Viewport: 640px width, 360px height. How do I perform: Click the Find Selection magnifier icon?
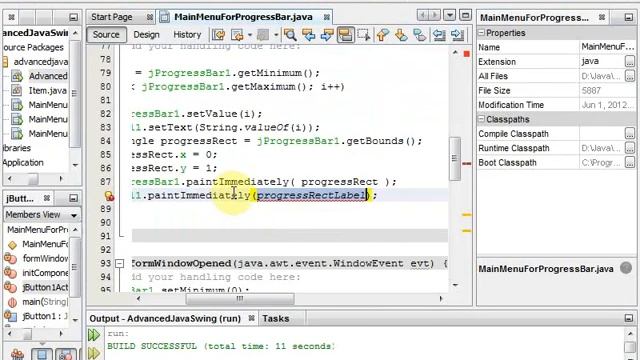[290, 35]
